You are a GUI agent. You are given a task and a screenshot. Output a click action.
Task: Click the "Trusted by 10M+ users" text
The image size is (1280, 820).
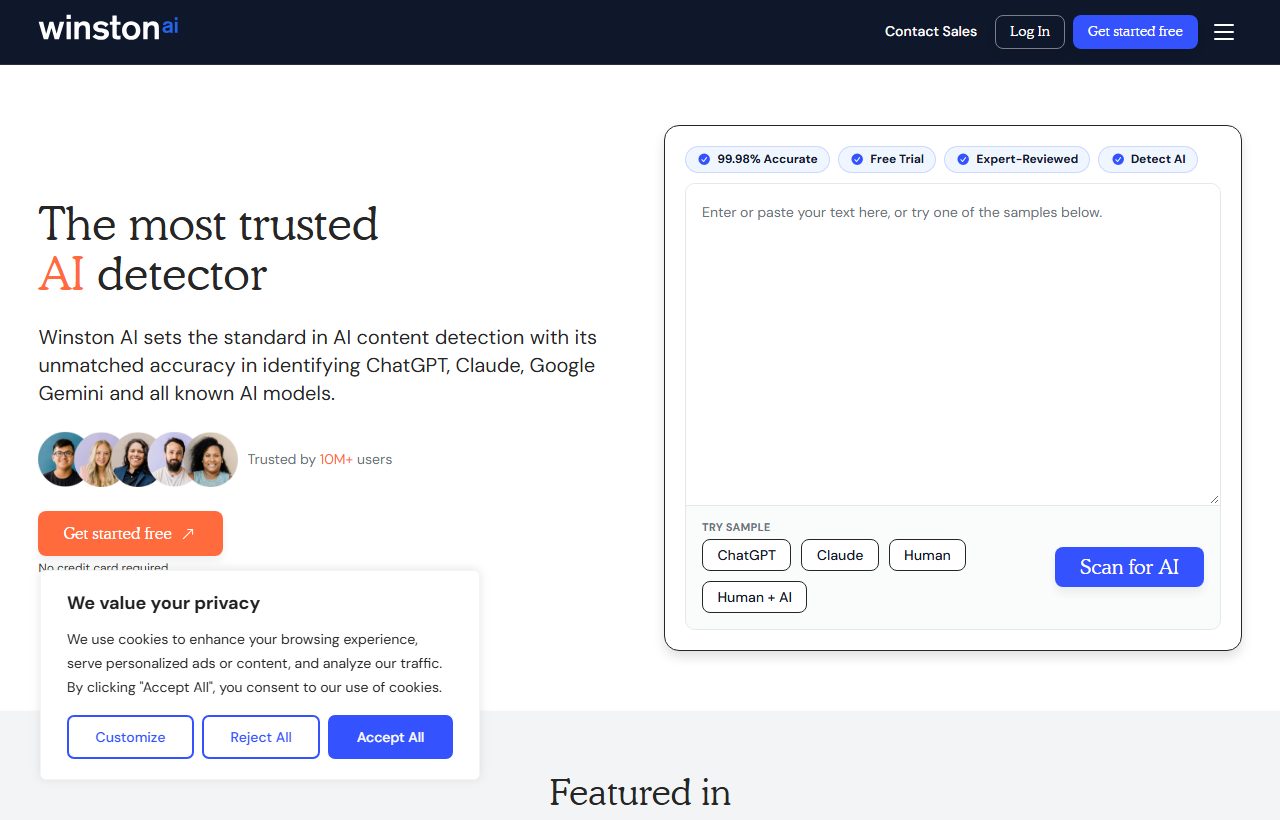(x=320, y=460)
